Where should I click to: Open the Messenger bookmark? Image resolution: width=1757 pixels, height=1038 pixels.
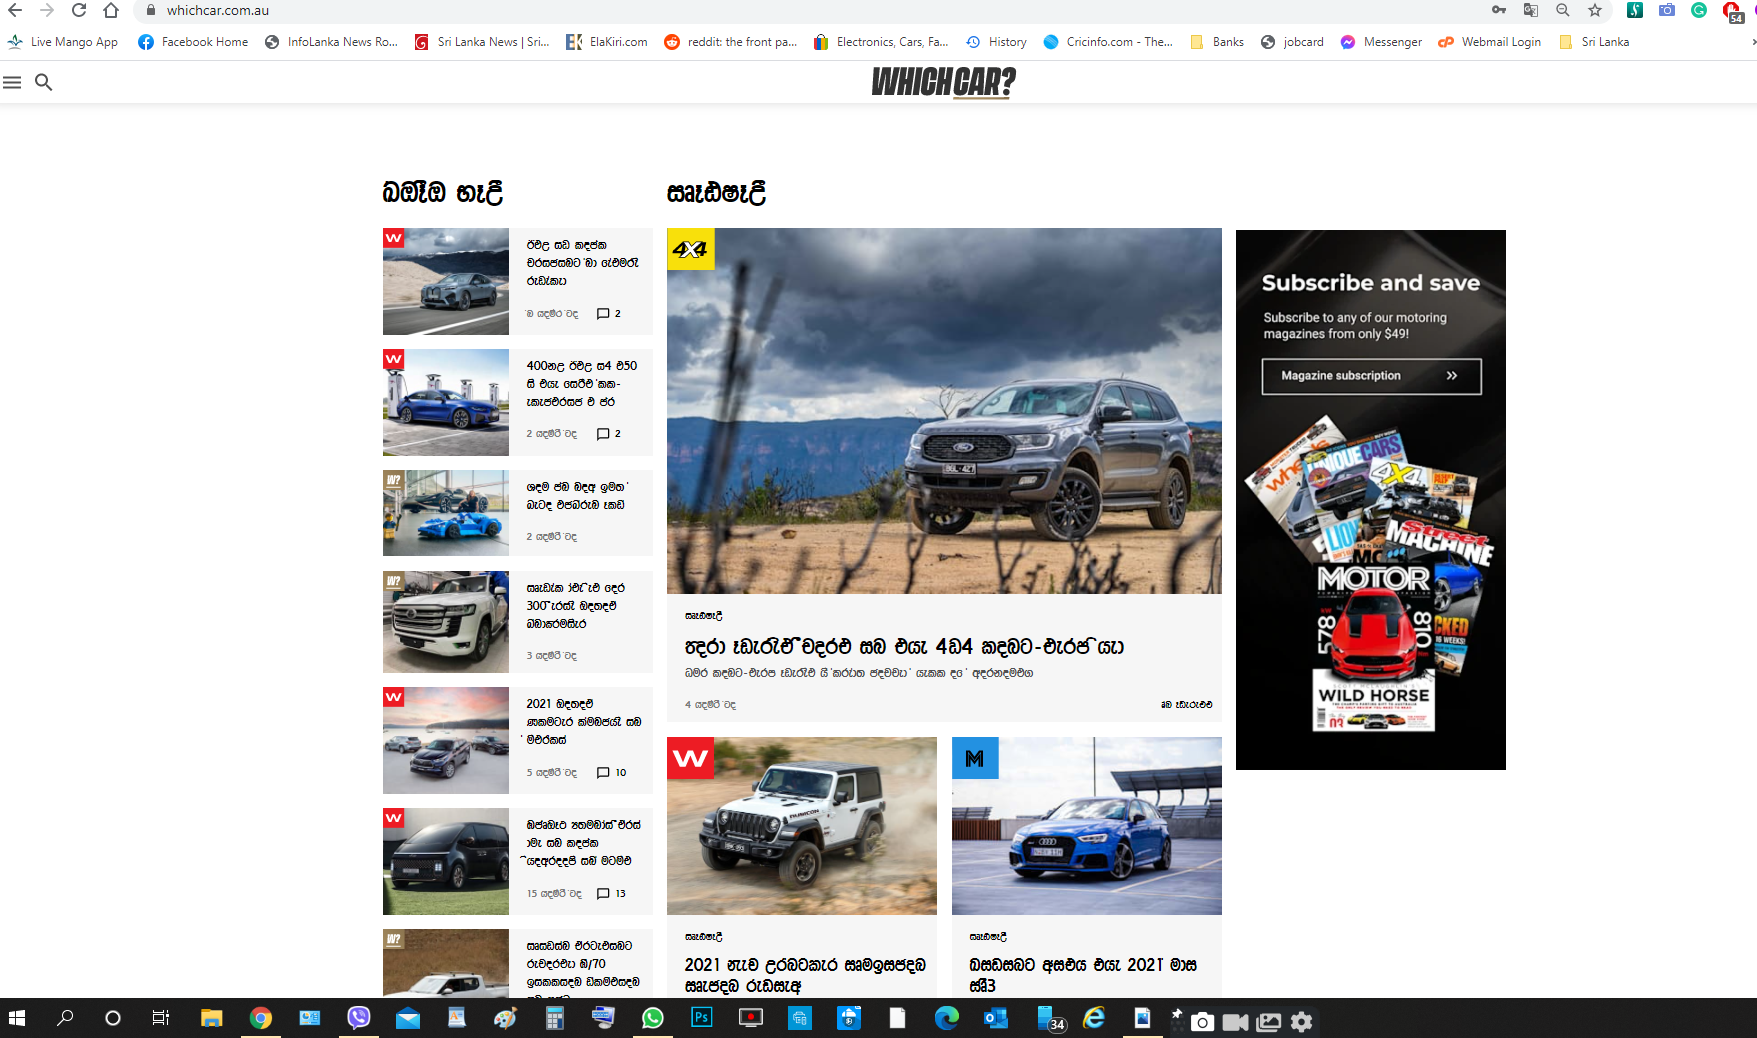click(x=1381, y=42)
